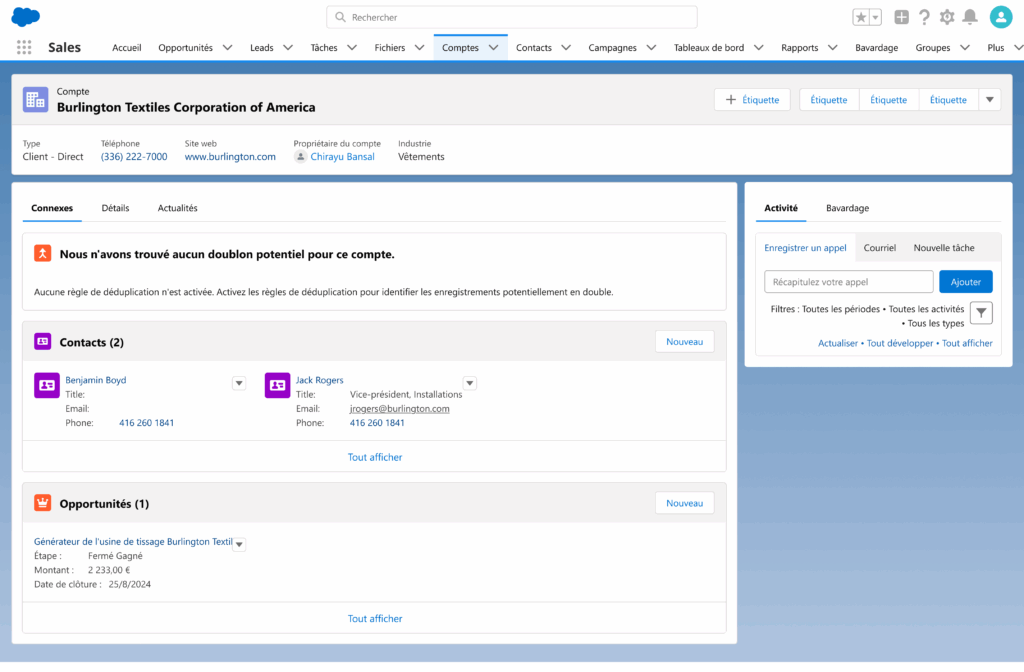The height and width of the screenshot is (672, 1024).
Task: Open Générateur de l'usine de tissage opportunity
Action: point(133,541)
